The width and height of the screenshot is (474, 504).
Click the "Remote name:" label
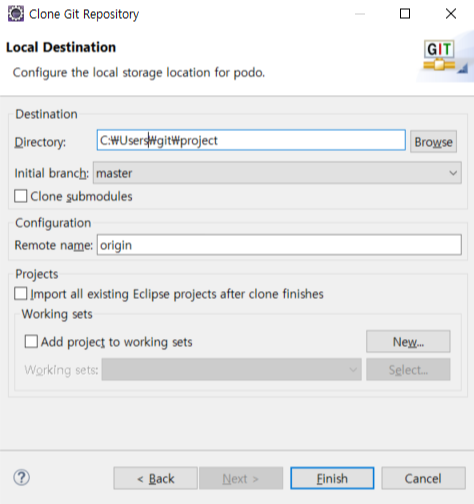pos(54,245)
